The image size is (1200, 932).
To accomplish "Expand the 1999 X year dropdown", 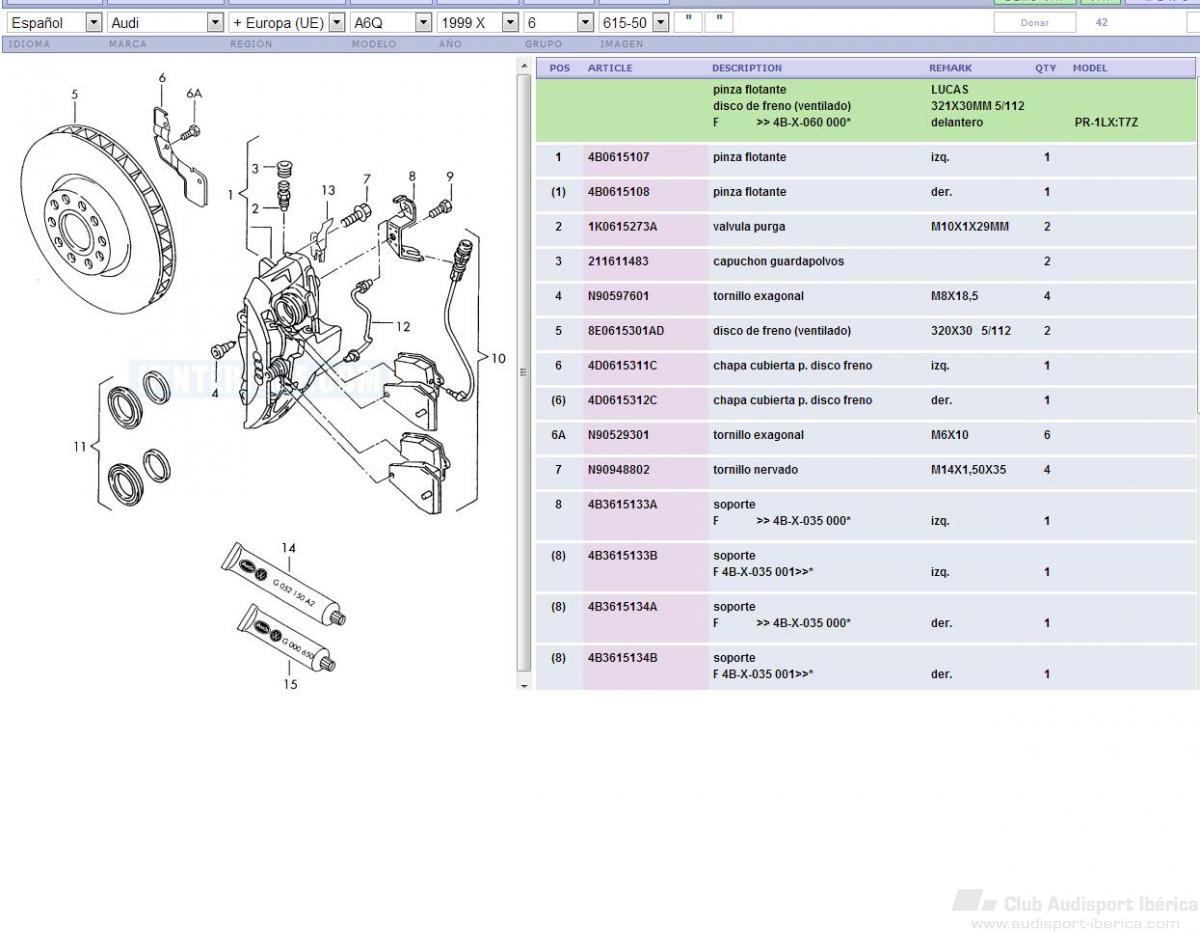I will click(478, 22).
